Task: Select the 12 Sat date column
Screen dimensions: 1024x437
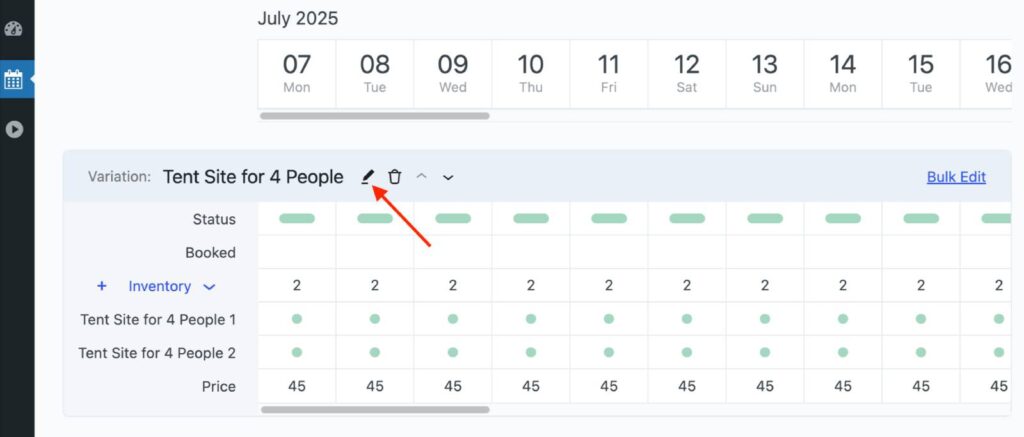Action: (x=687, y=73)
